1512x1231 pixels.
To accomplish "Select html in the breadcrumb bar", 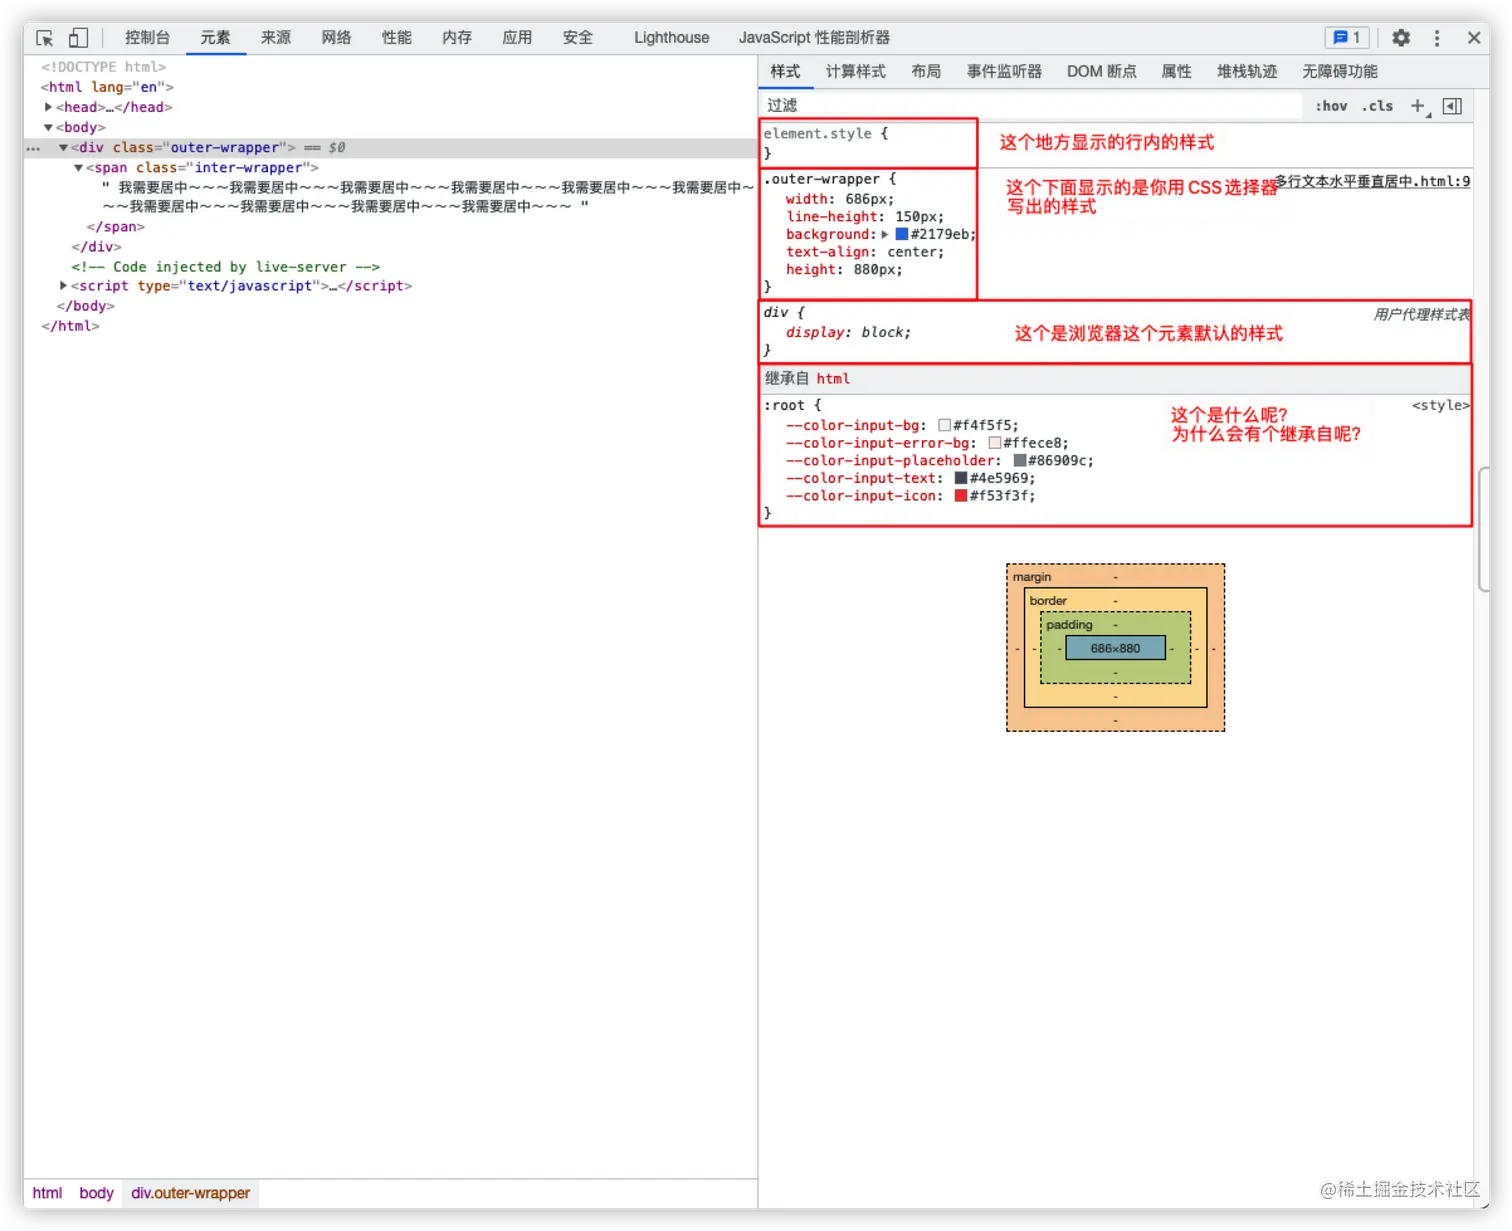I will (47, 1193).
